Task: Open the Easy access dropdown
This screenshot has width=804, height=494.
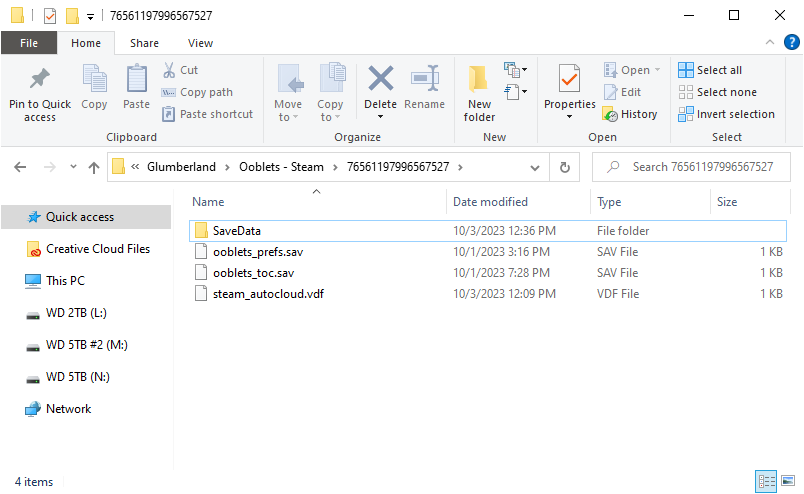Action: 516,92
